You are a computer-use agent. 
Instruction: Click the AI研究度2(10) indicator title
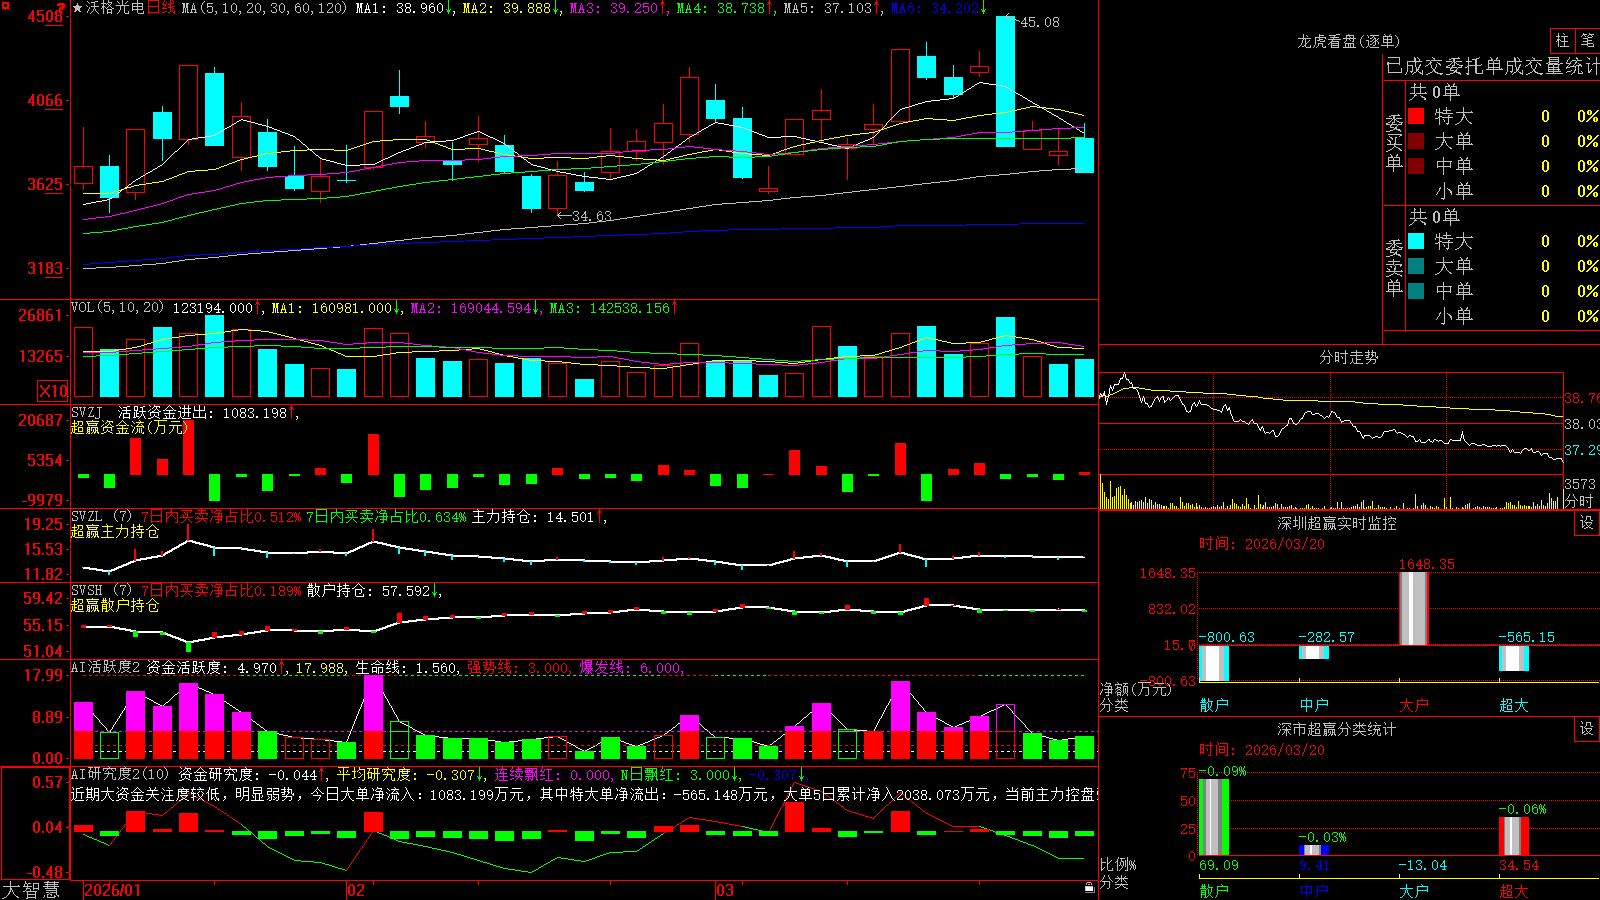coord(121,774)
